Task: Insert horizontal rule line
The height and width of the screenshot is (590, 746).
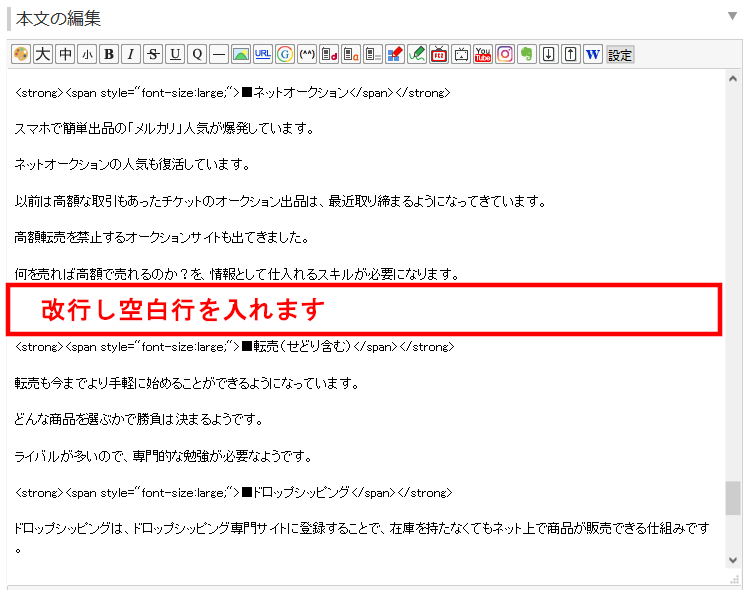Action: (x=219, y=54)
